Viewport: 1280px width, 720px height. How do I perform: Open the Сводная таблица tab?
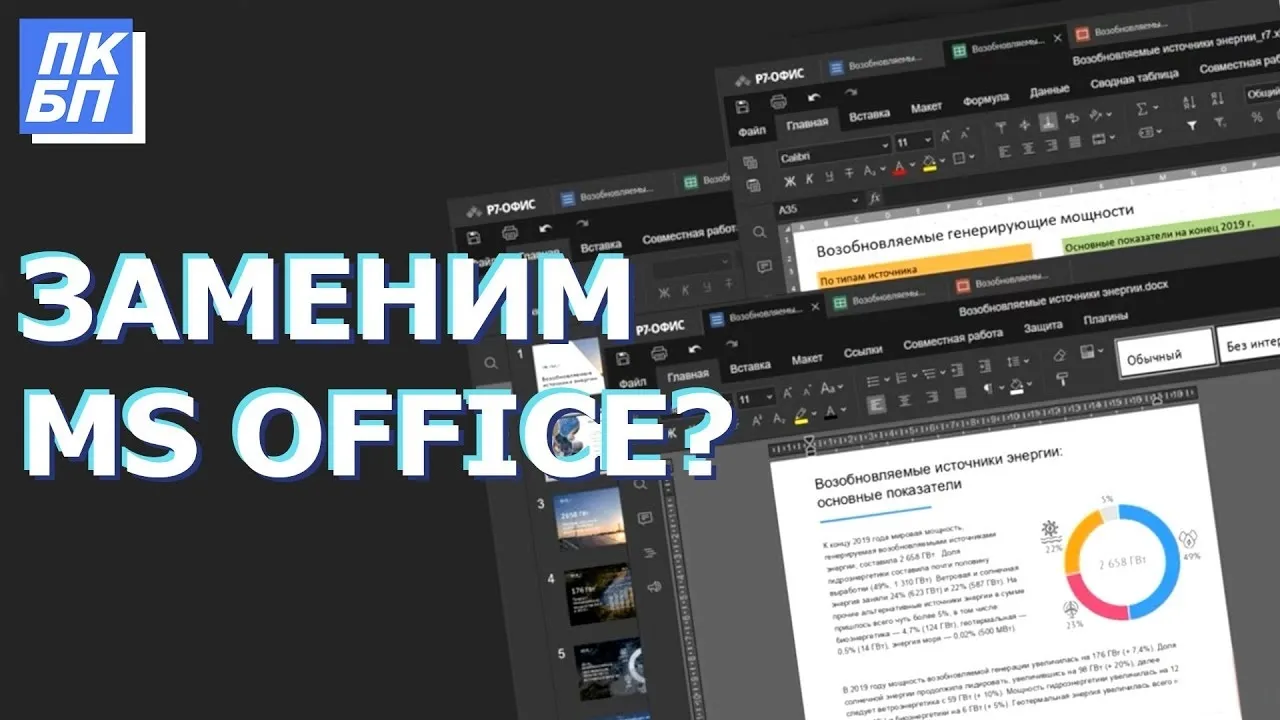point(1136,81)
